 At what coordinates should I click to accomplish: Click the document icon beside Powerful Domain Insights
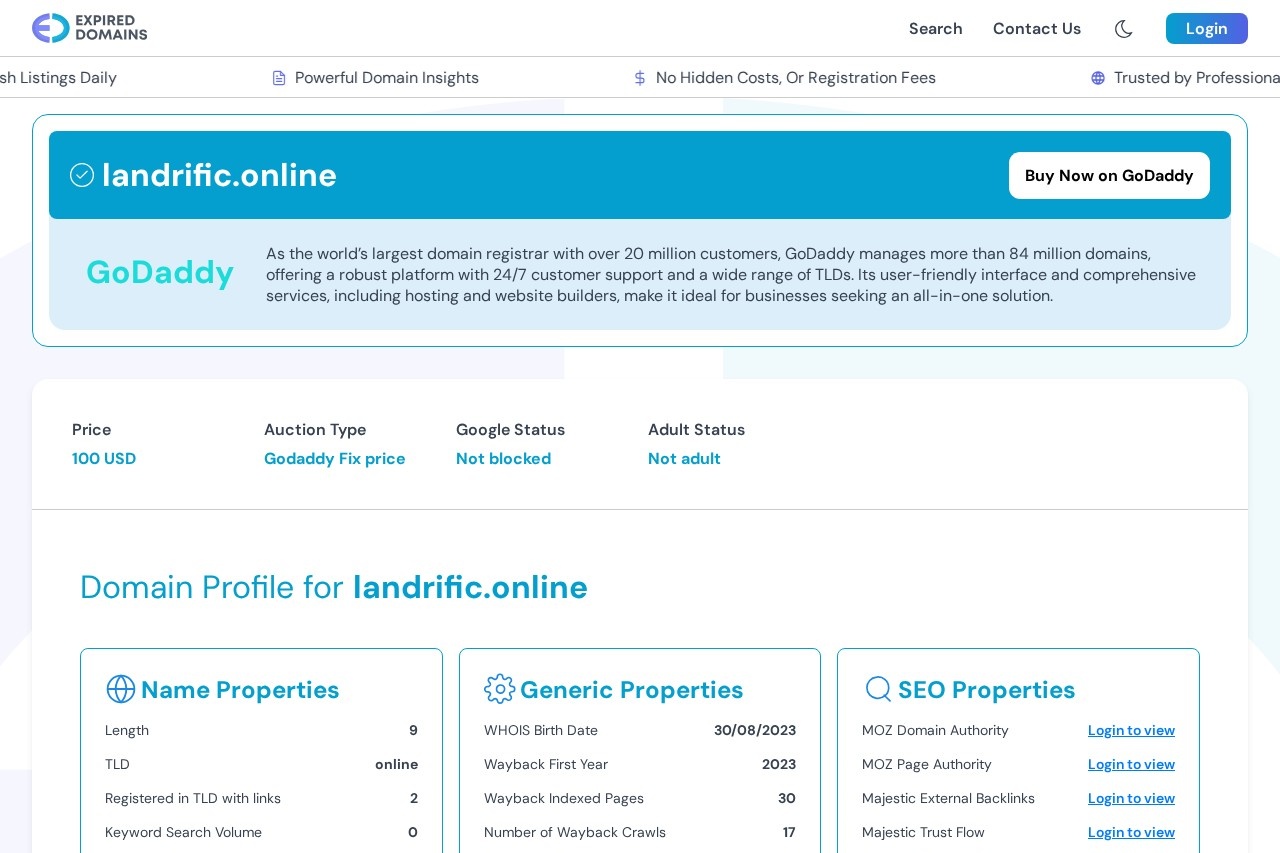tap(279, 78)
